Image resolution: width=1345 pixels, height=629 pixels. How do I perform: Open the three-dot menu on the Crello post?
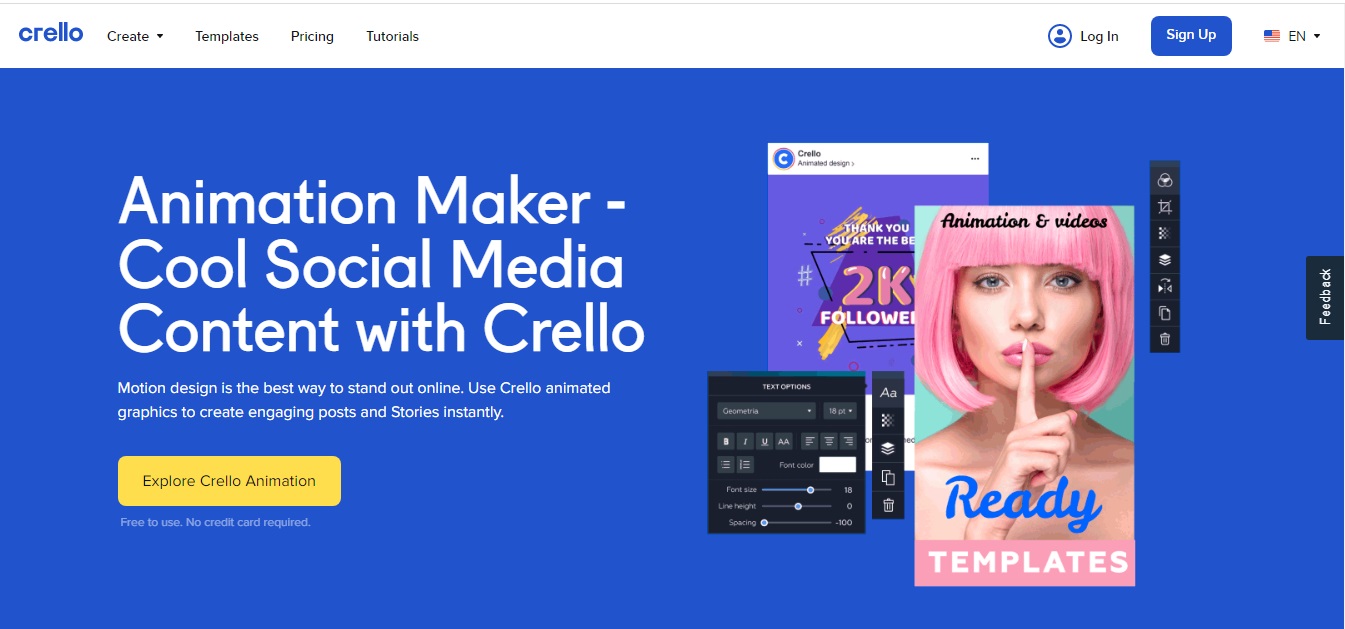975,159
